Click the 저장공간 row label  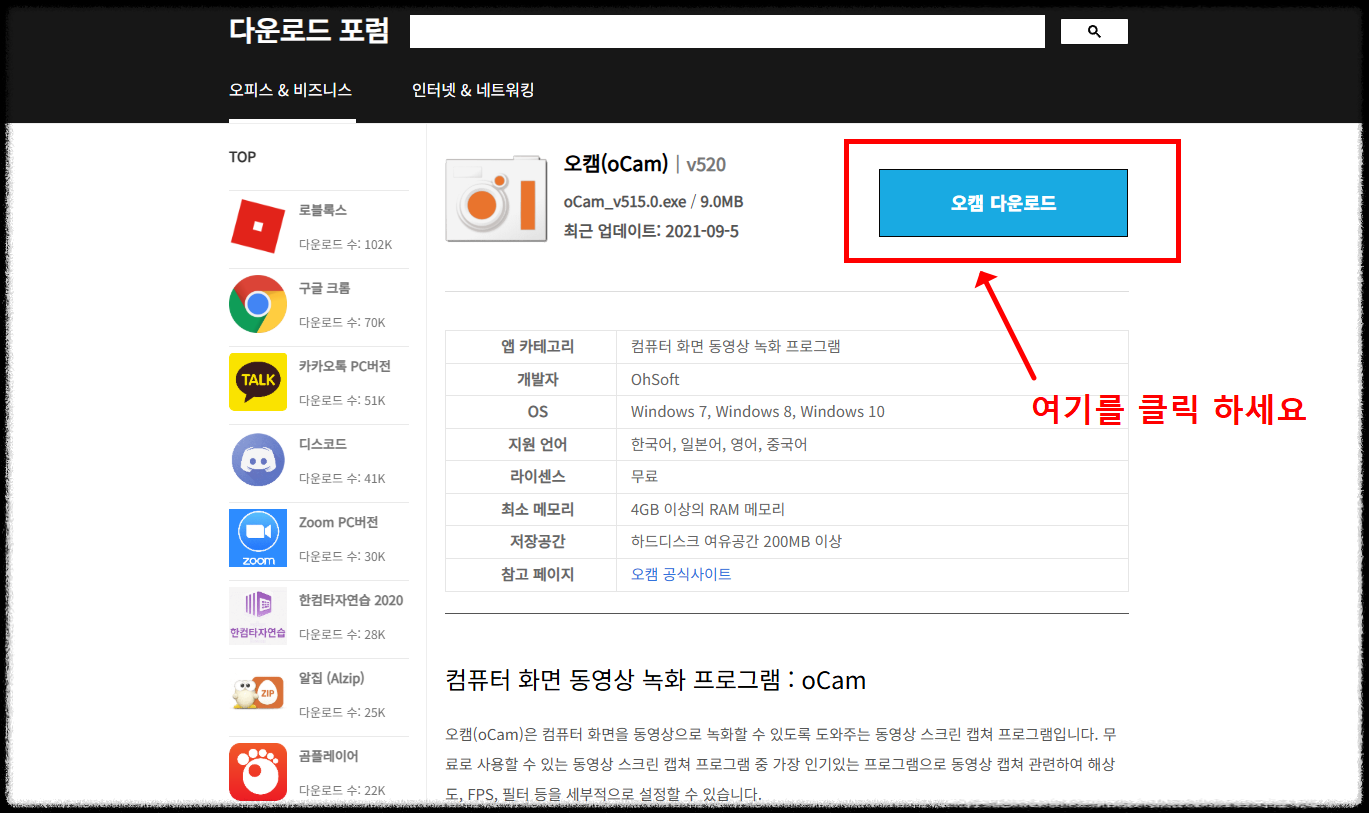538,541
